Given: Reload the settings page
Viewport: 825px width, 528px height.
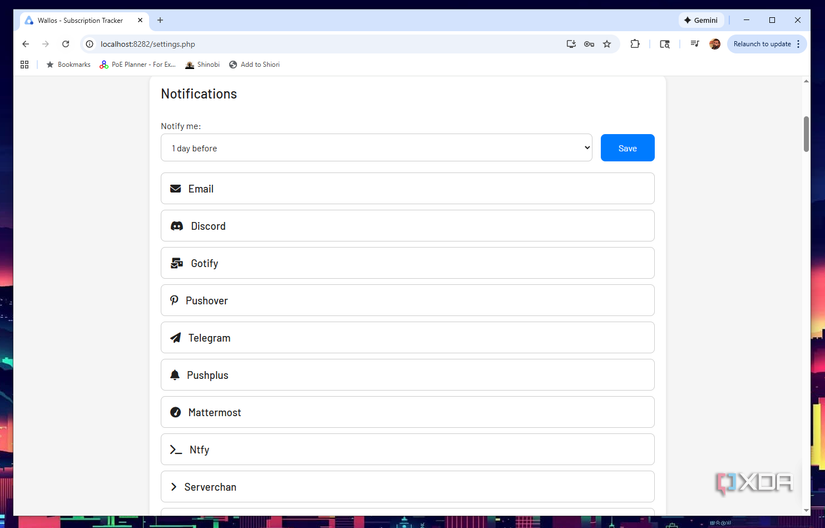Looking at the screenshot, I should tap(65, 44).
